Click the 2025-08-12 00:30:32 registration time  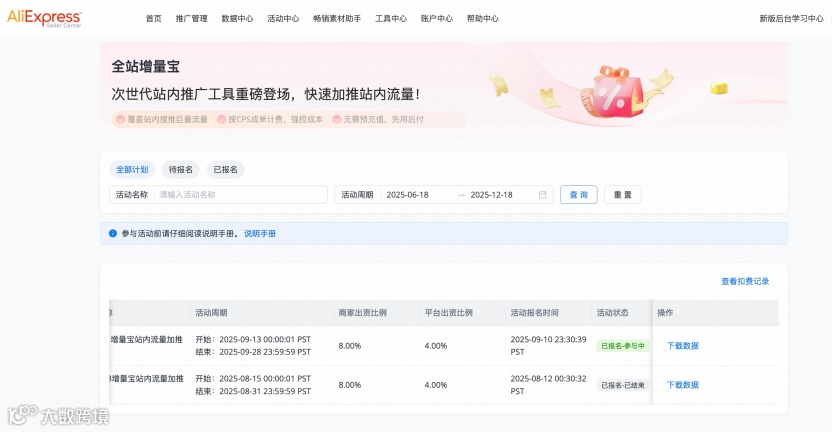coord(548,385)
